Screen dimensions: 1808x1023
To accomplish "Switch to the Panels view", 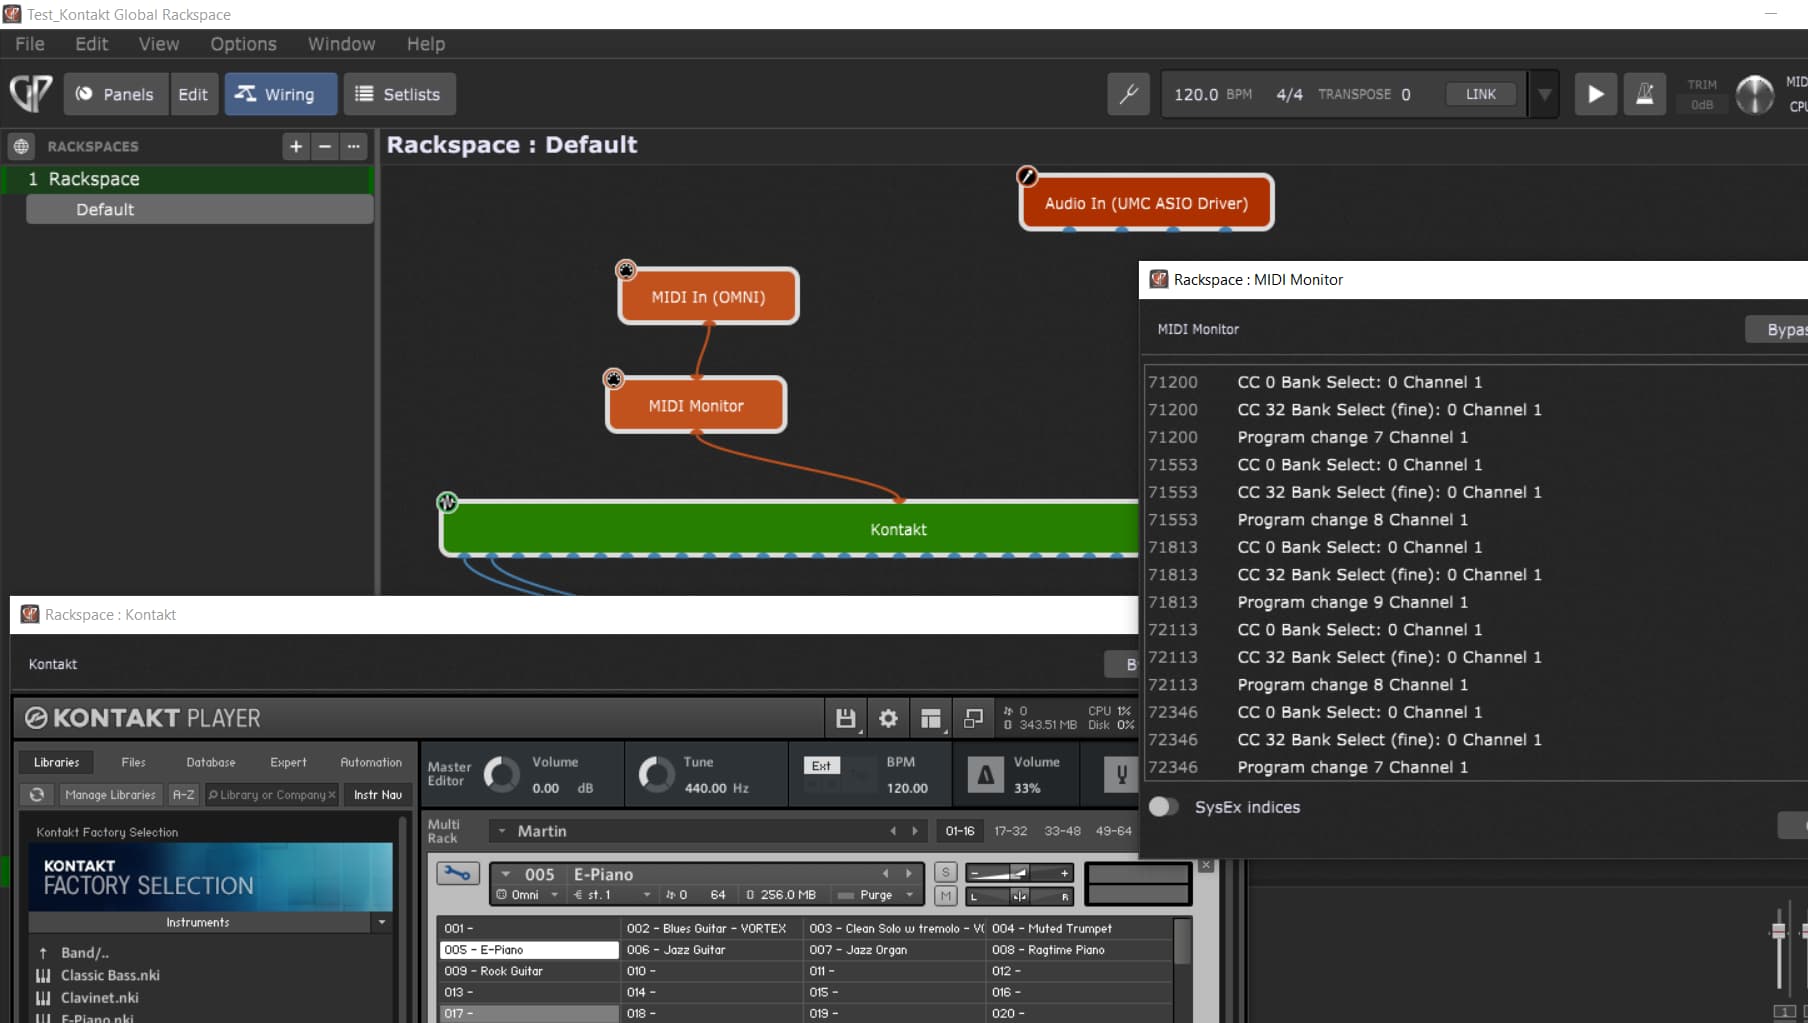I will [115, 94].
